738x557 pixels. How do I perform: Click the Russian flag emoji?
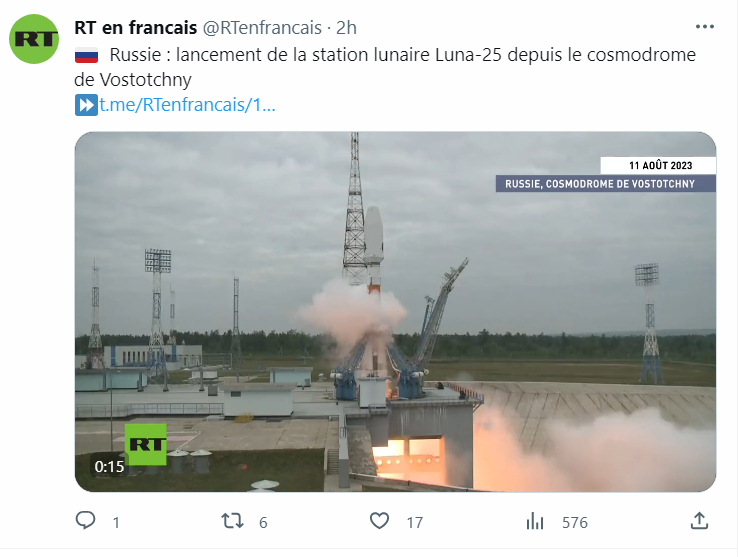tap(87, 55)
